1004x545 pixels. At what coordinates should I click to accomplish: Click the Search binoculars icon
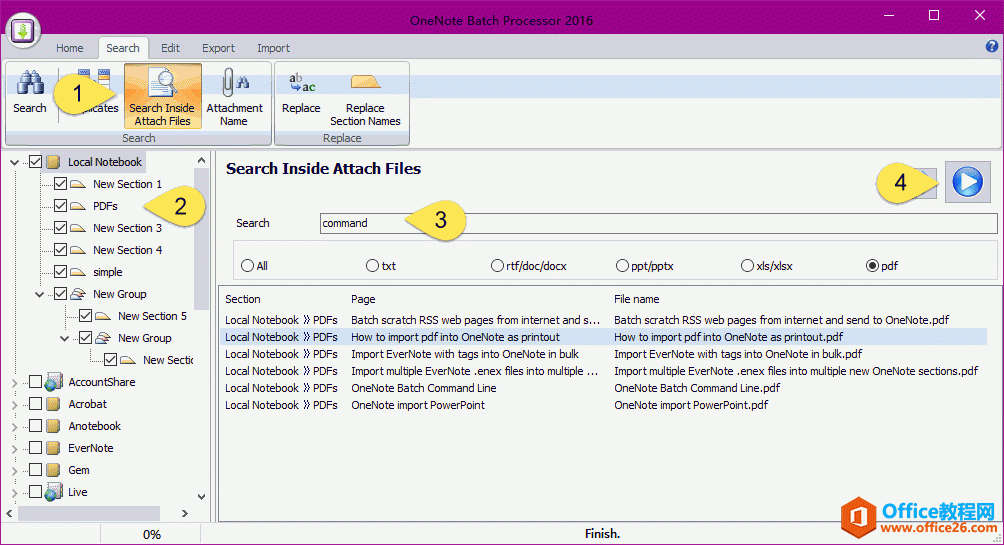pyautogui.click(x=29, y=83)
